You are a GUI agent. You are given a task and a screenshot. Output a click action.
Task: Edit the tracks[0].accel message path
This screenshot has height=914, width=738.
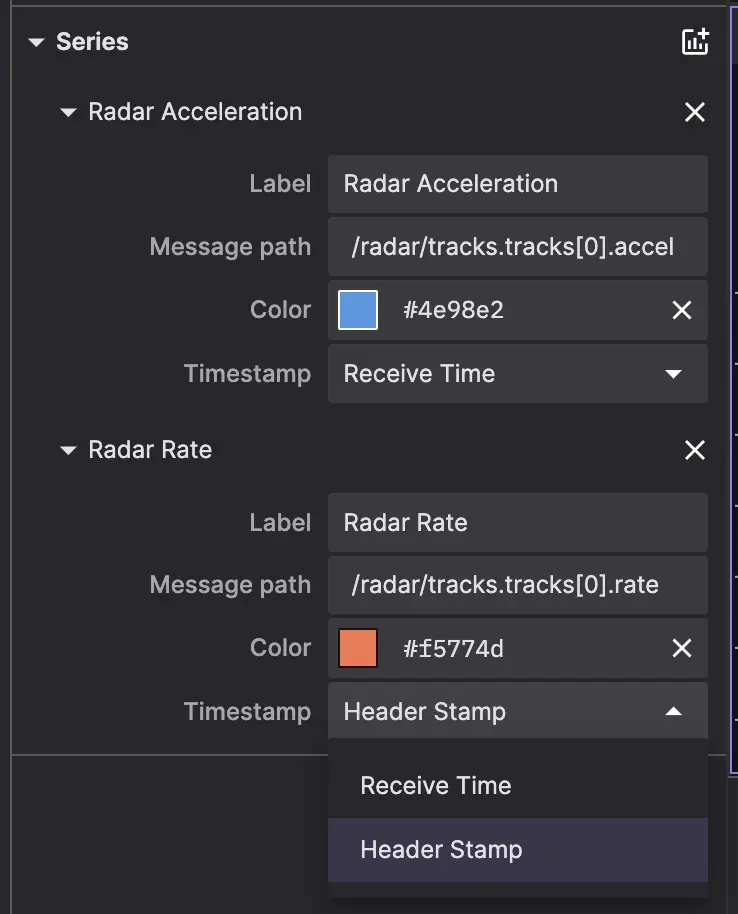516,247
